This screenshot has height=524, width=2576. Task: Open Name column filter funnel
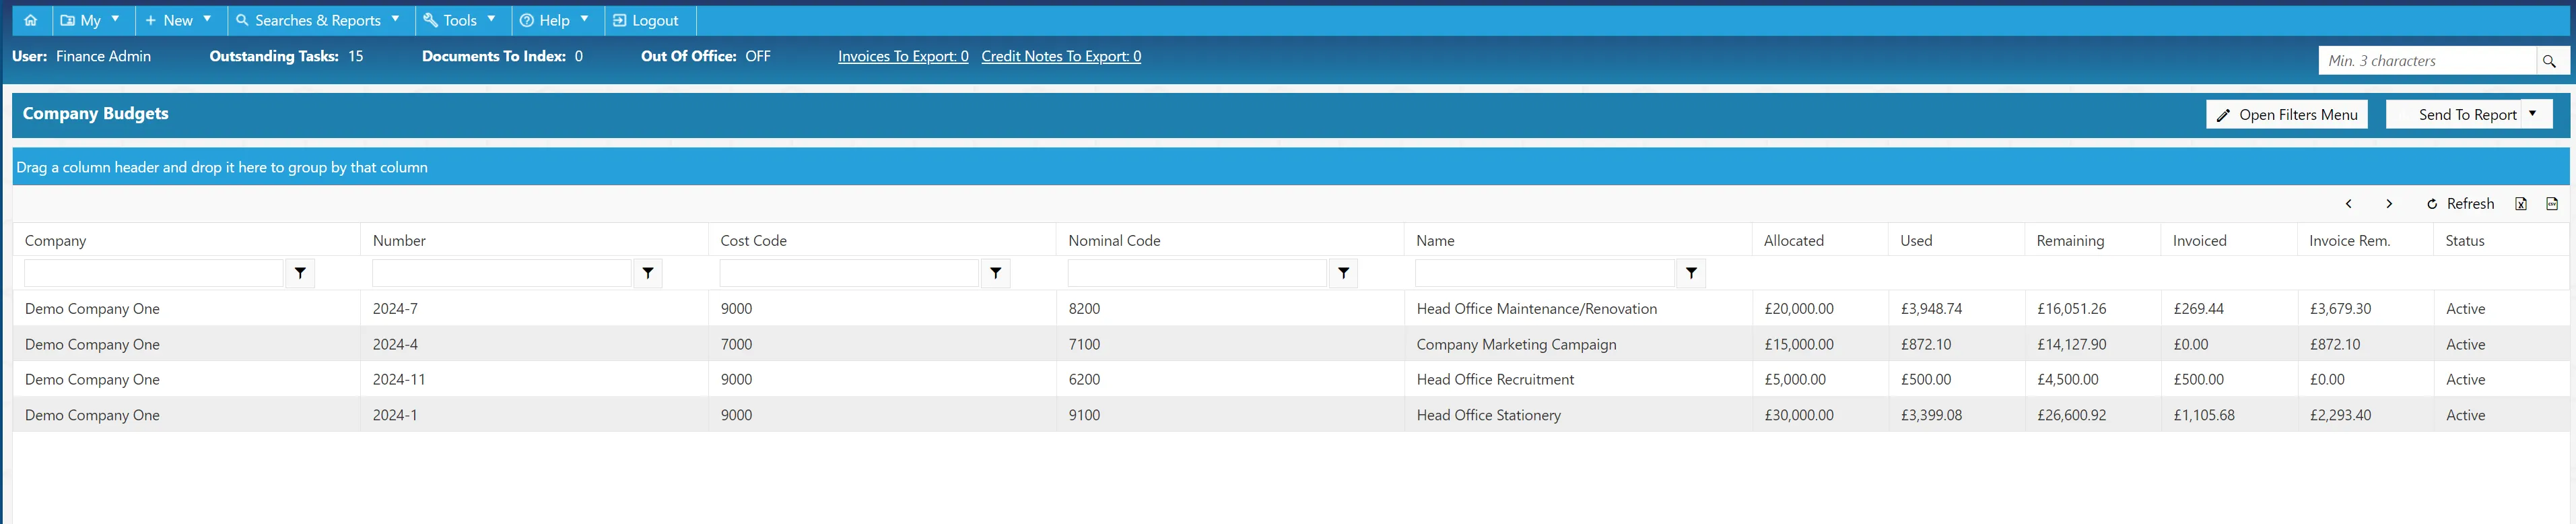(1691, 273)
